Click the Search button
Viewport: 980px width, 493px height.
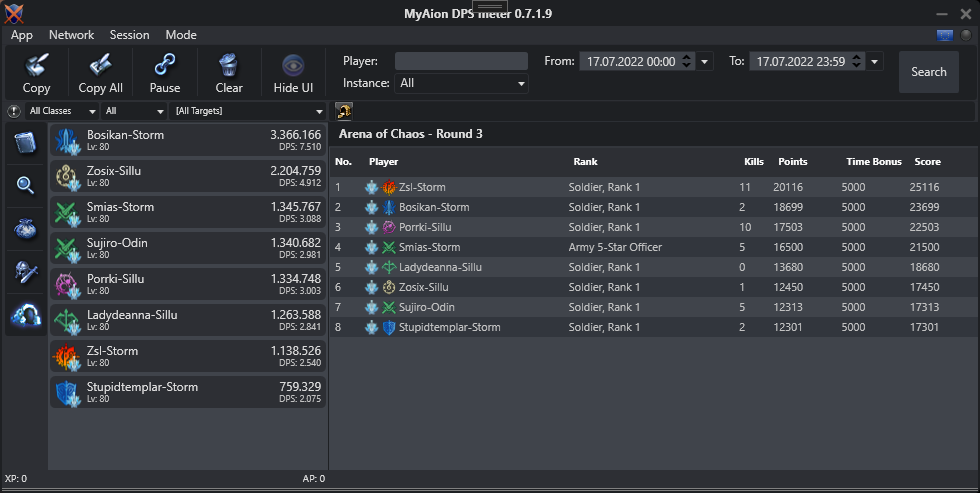(929, 72)
